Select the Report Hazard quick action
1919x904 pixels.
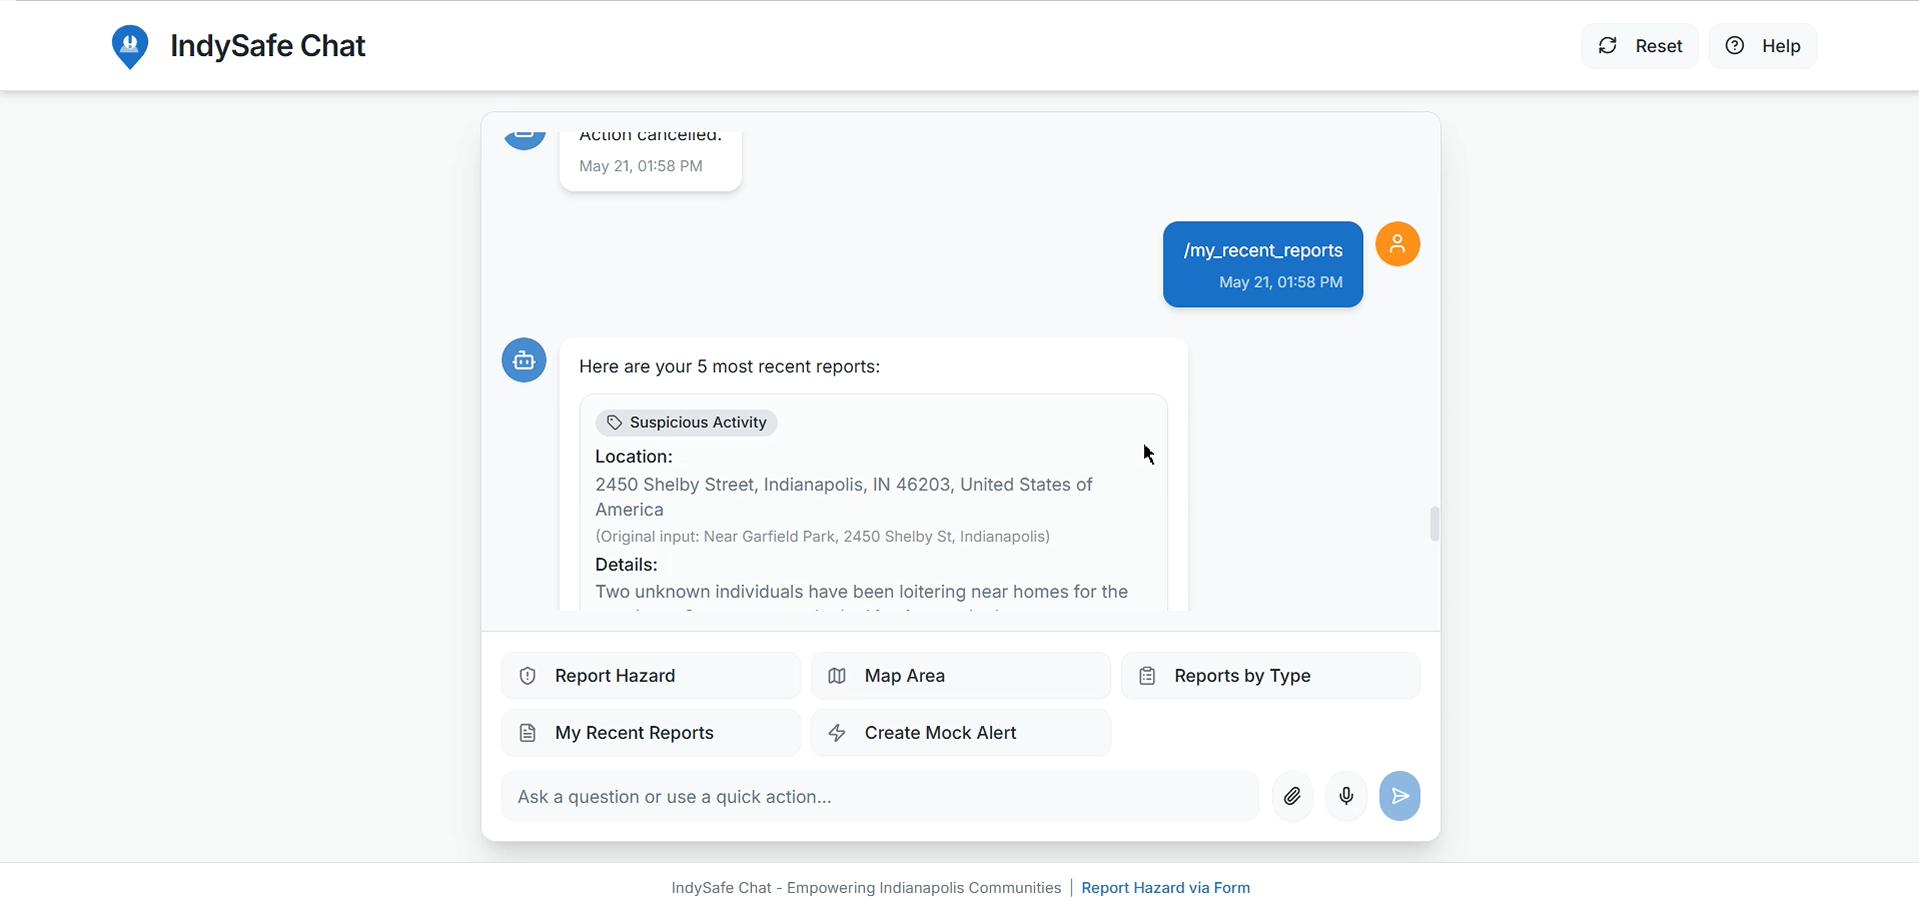651,676
